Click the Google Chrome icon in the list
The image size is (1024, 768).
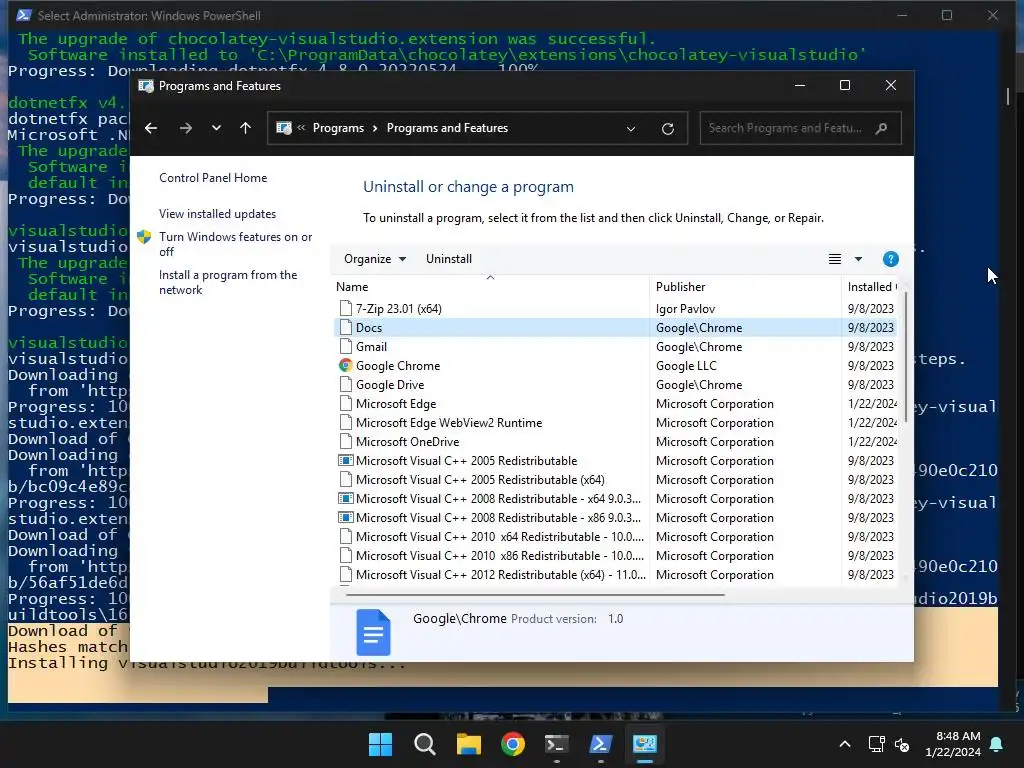[x=345, y=366]
